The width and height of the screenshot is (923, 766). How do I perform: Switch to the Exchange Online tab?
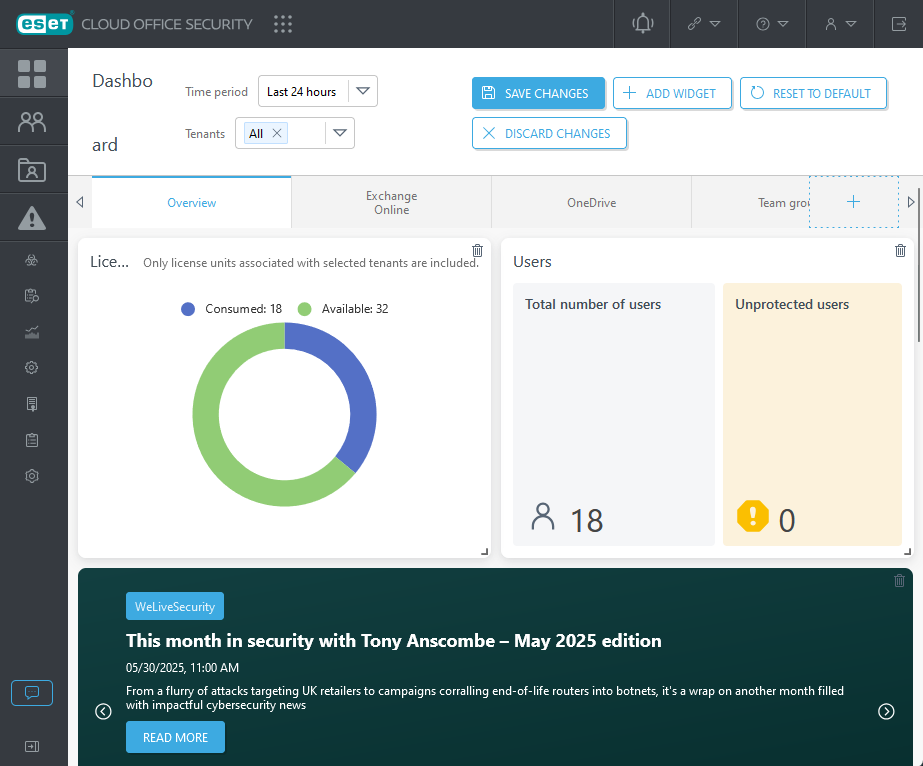tap(391, 202)
